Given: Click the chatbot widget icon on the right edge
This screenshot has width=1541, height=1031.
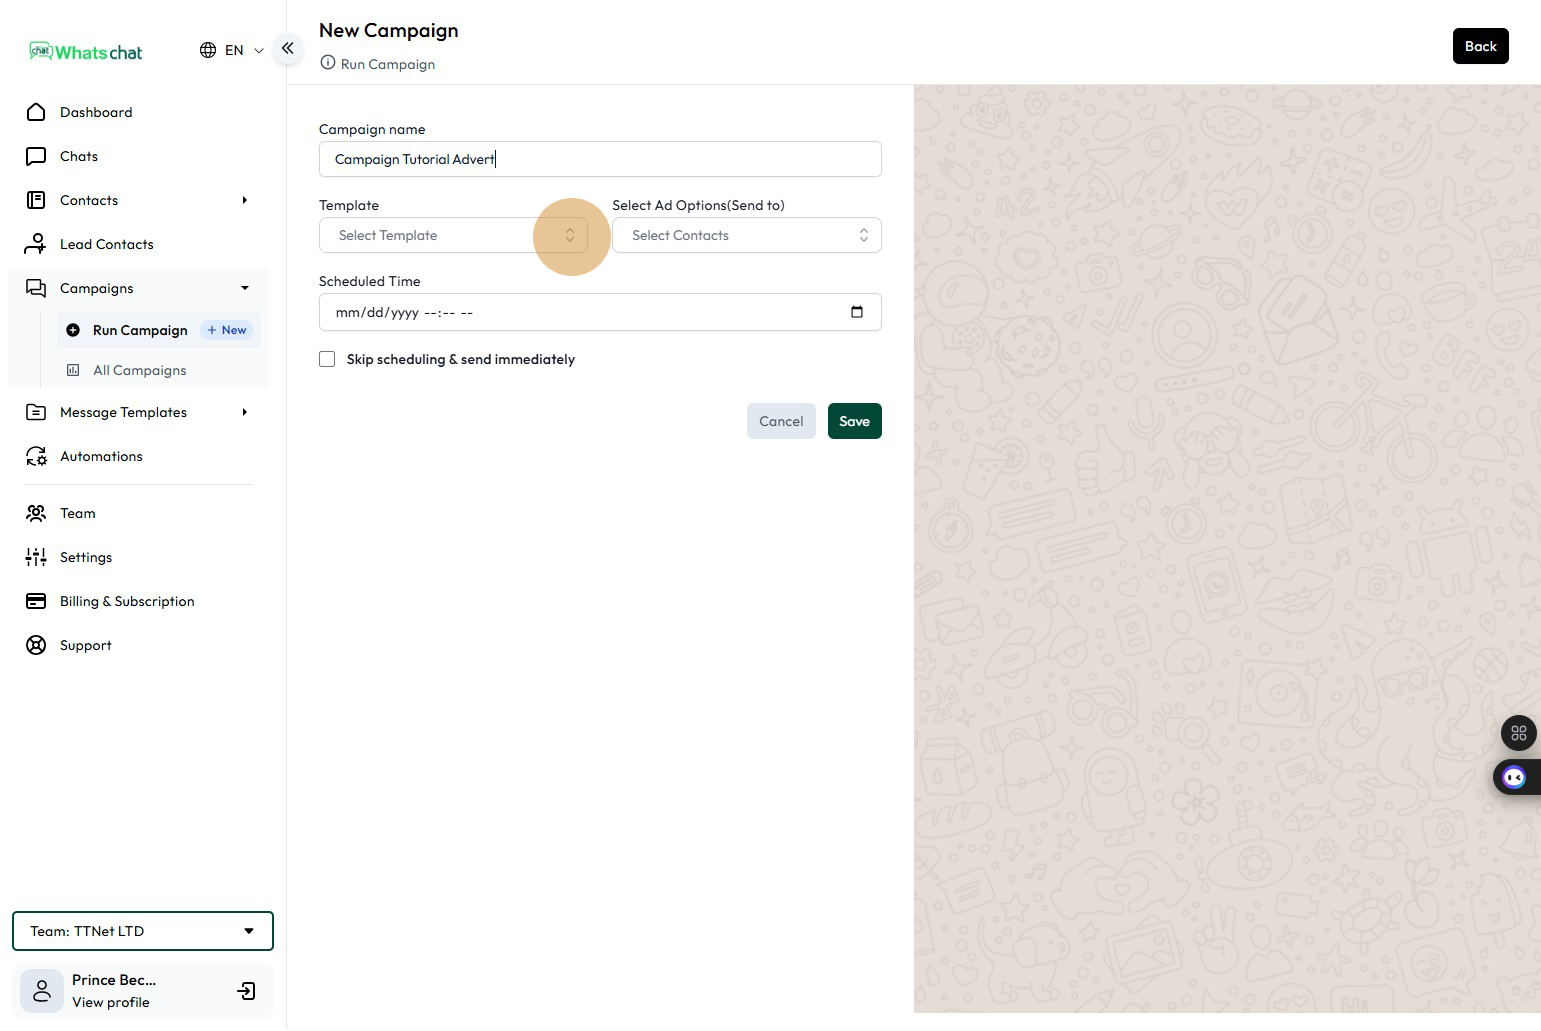Looking at the screenshot, I should click(x=1514, y=777).
